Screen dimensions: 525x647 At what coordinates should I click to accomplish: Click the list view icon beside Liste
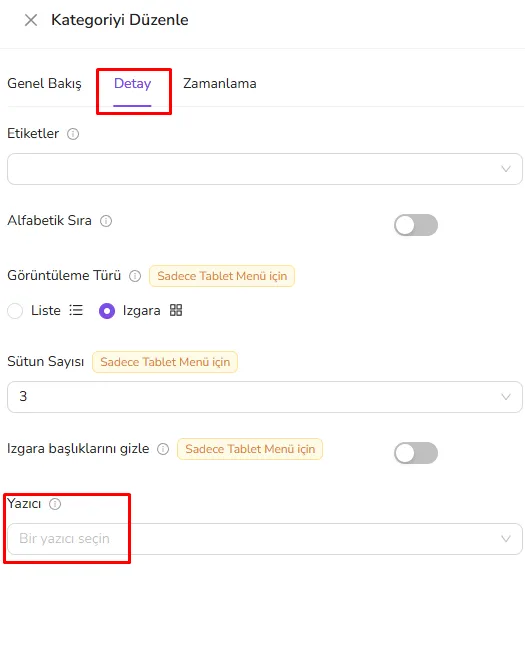(76, 310)
